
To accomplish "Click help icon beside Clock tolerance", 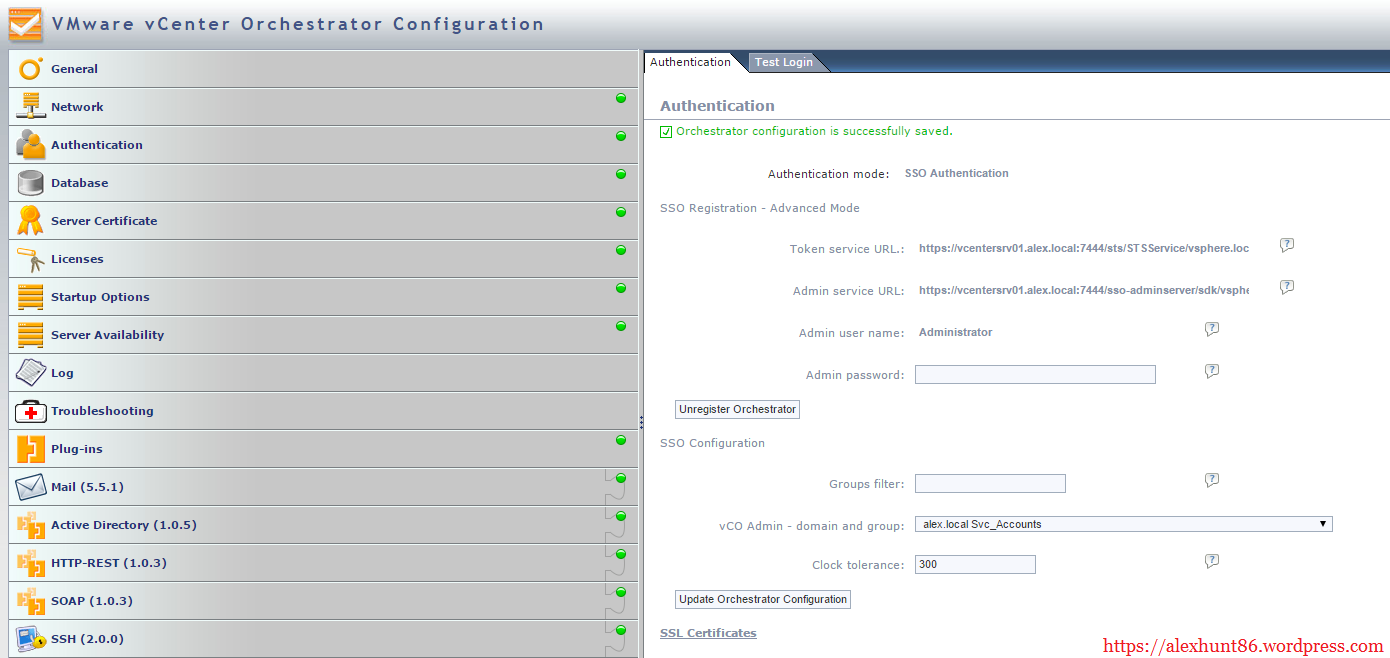I will coord(1212,561).
